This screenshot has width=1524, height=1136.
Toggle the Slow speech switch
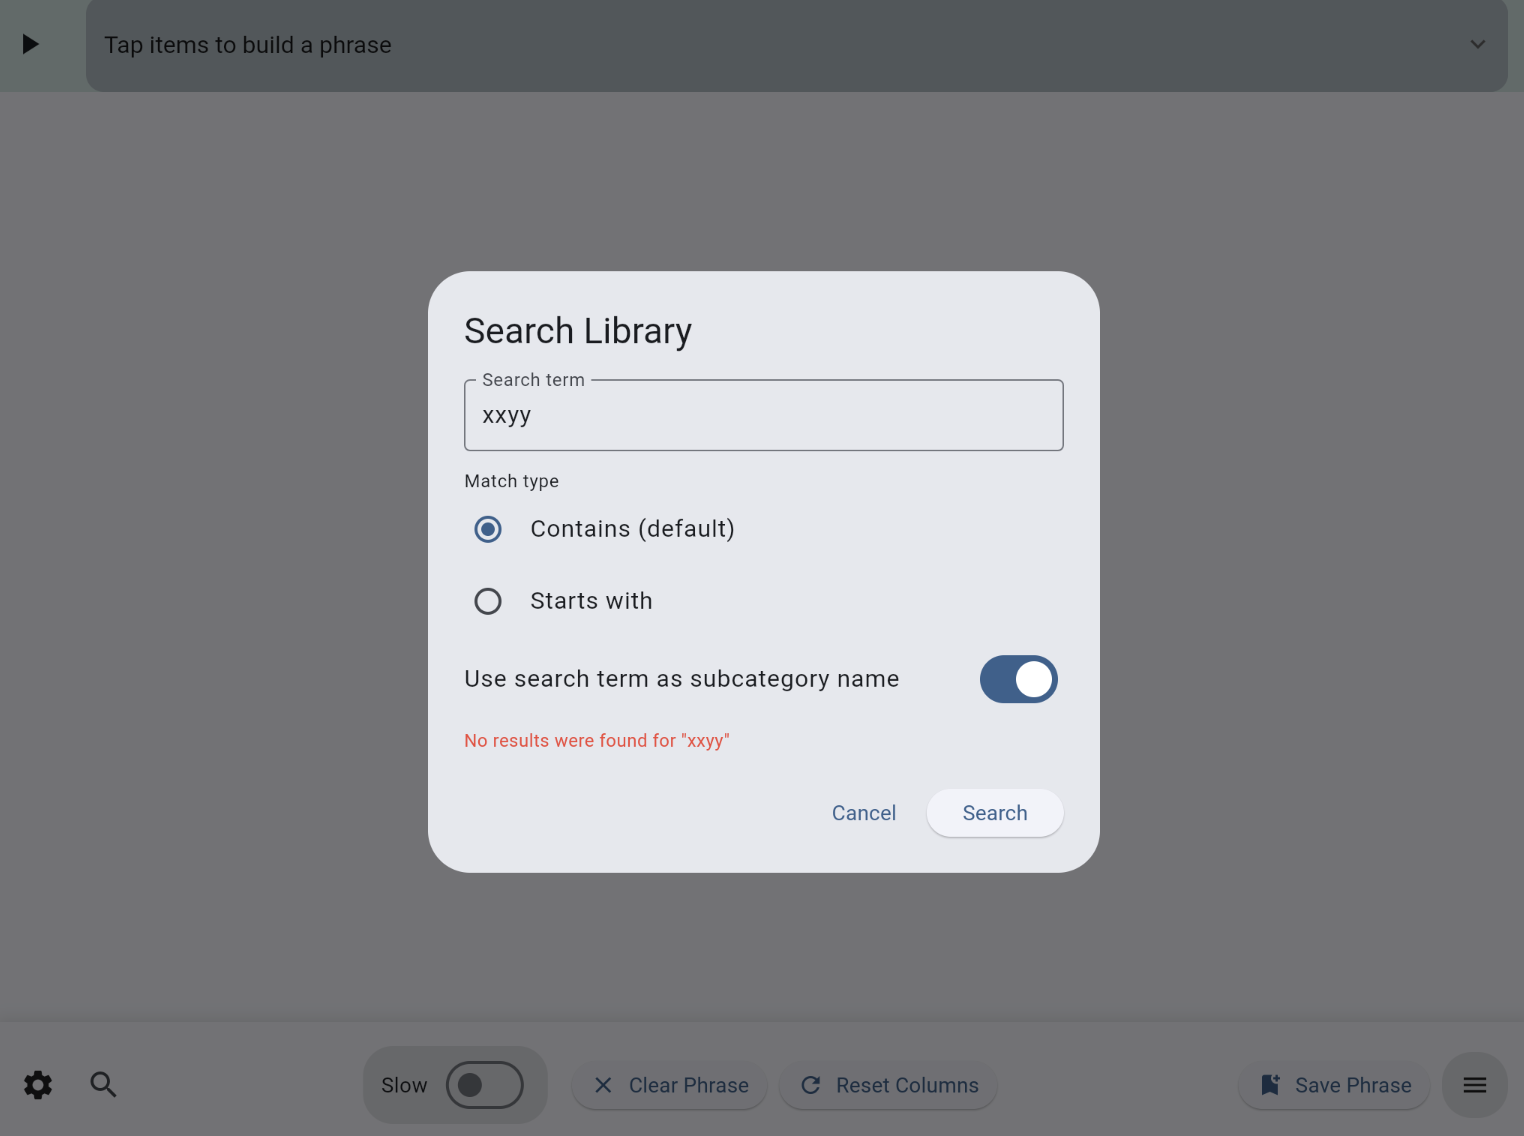[x=484, y=1085]
